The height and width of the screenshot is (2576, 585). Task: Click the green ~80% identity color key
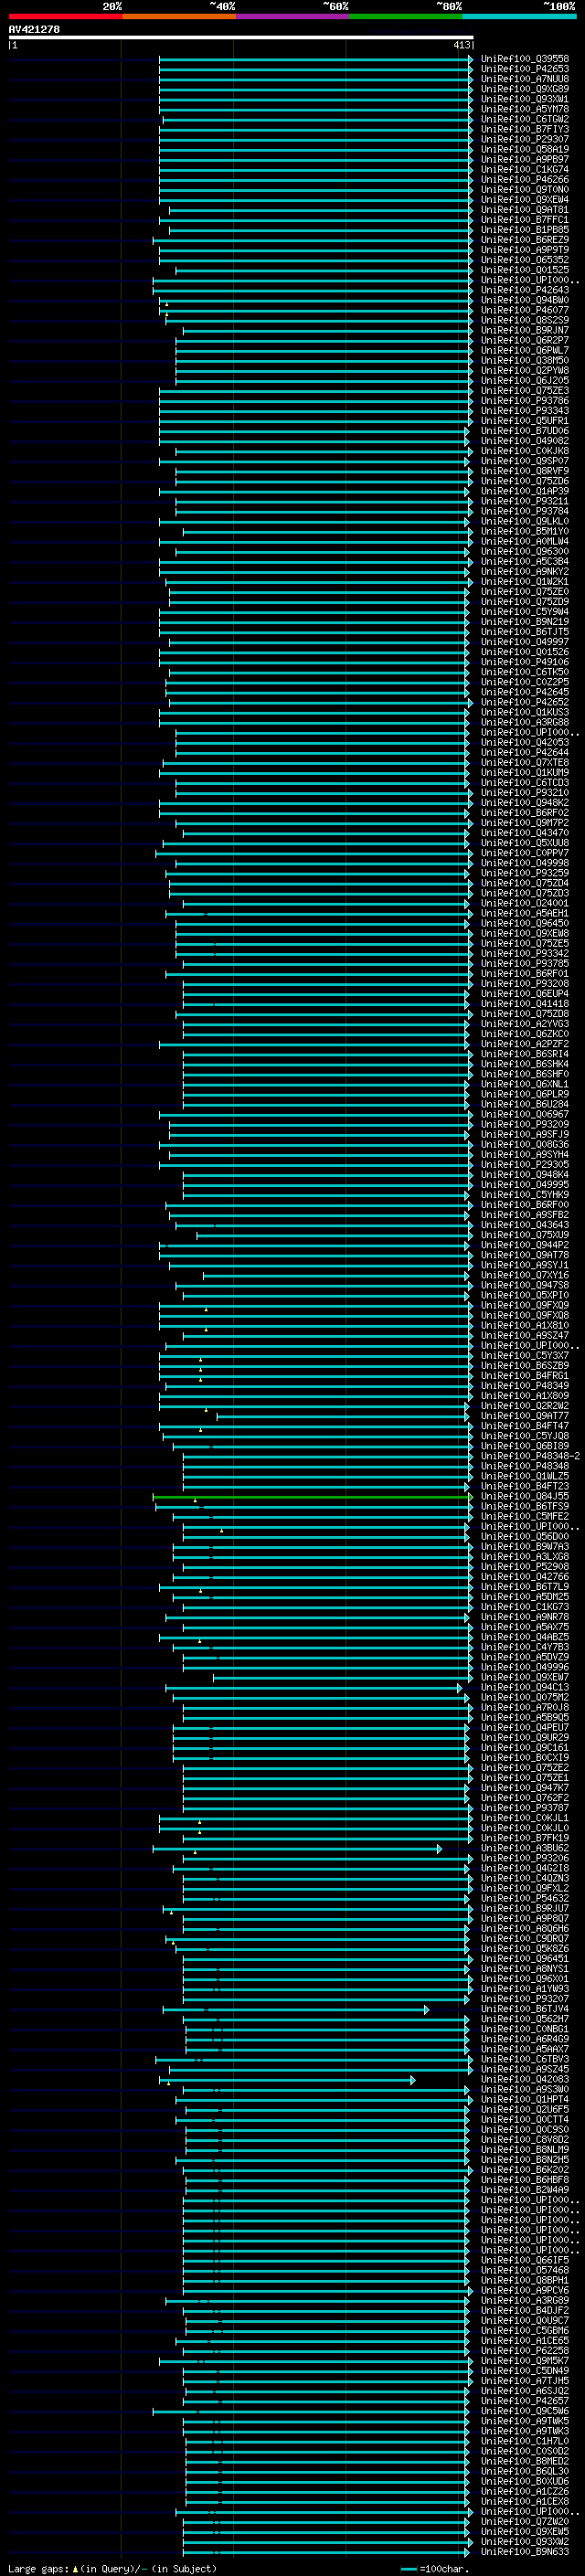pyautogui.click(x=406, y=17)
